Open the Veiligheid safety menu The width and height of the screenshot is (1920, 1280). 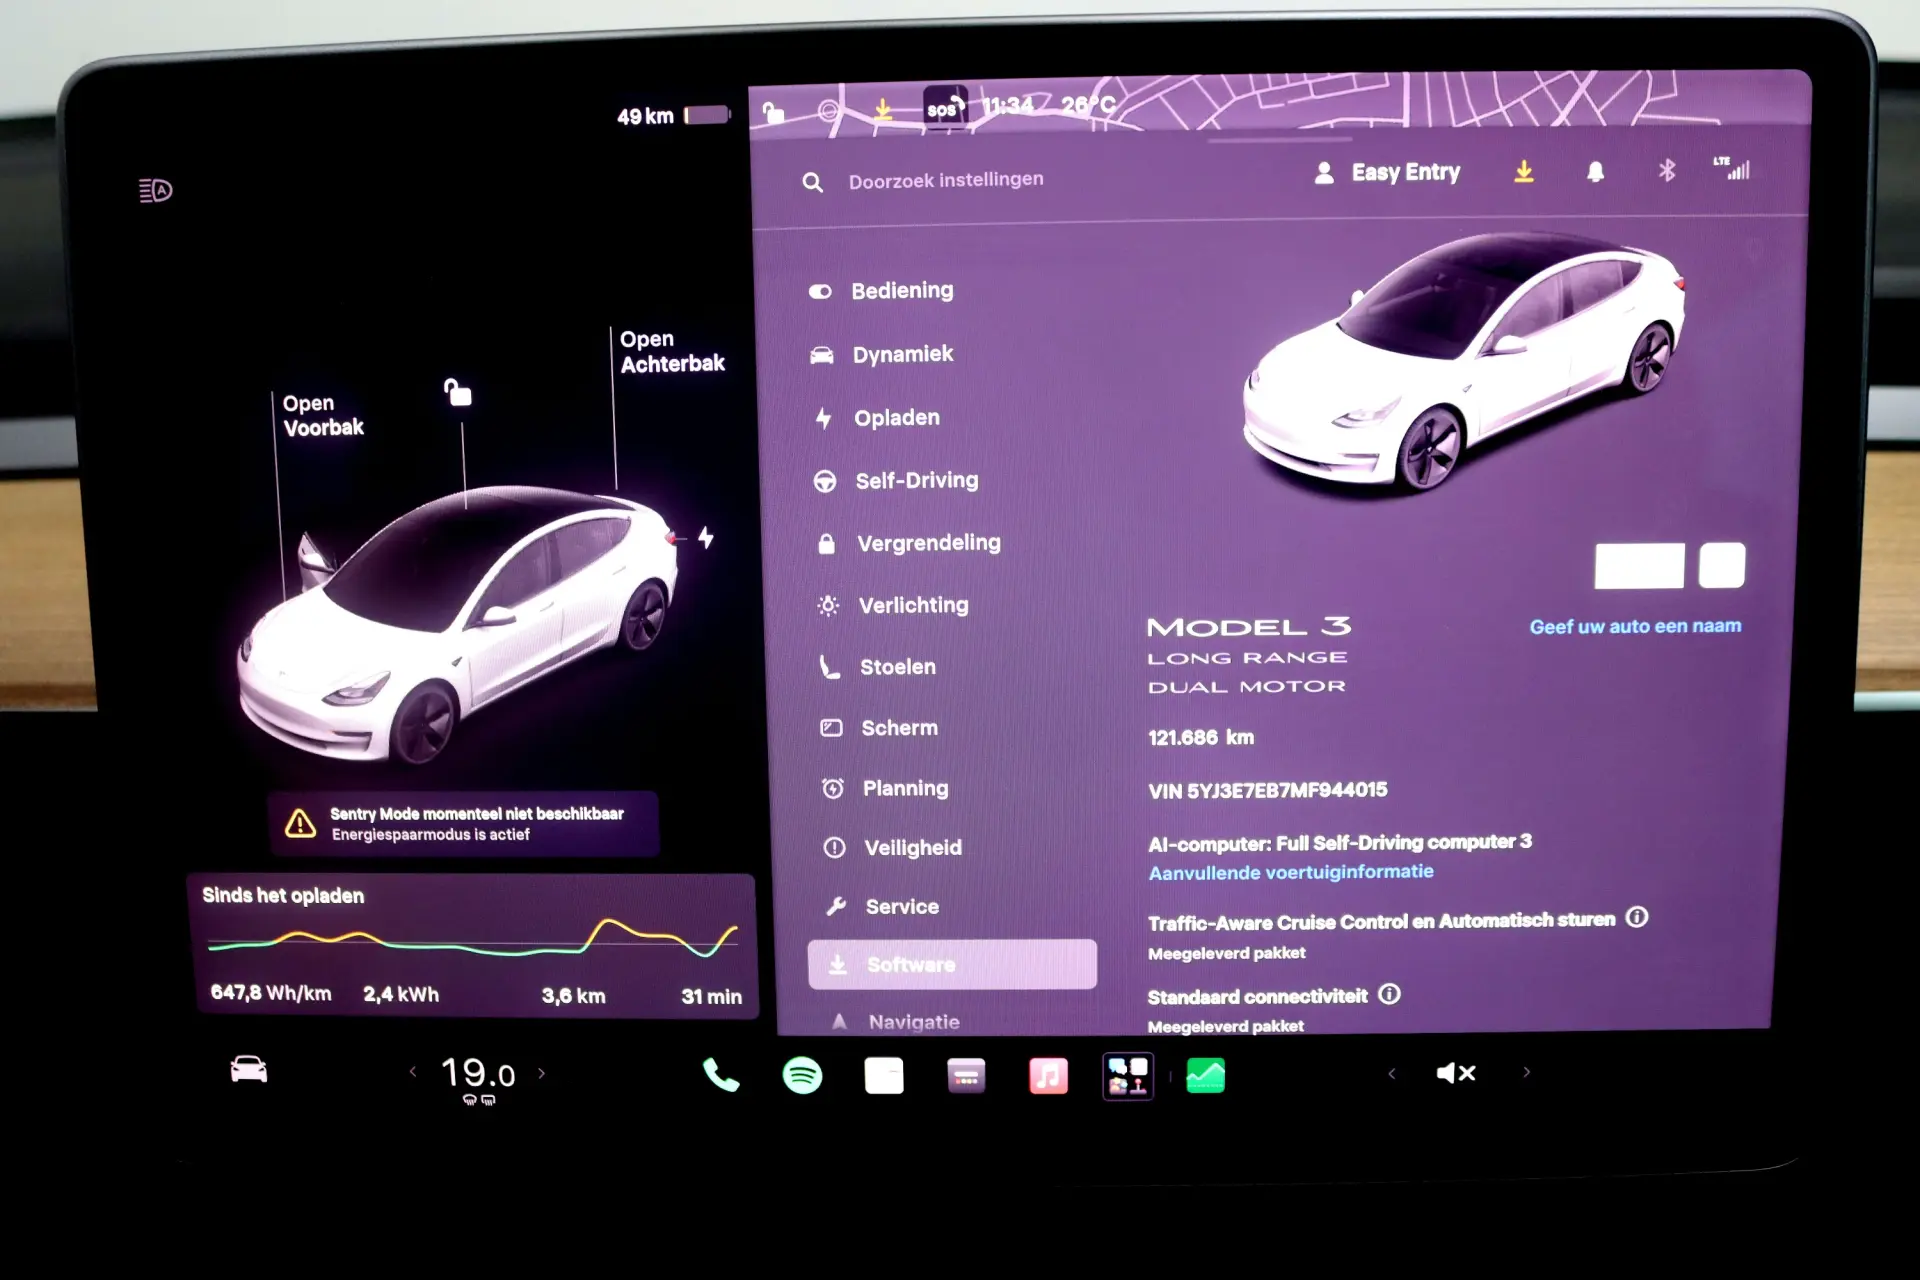[x=892, y=848]
